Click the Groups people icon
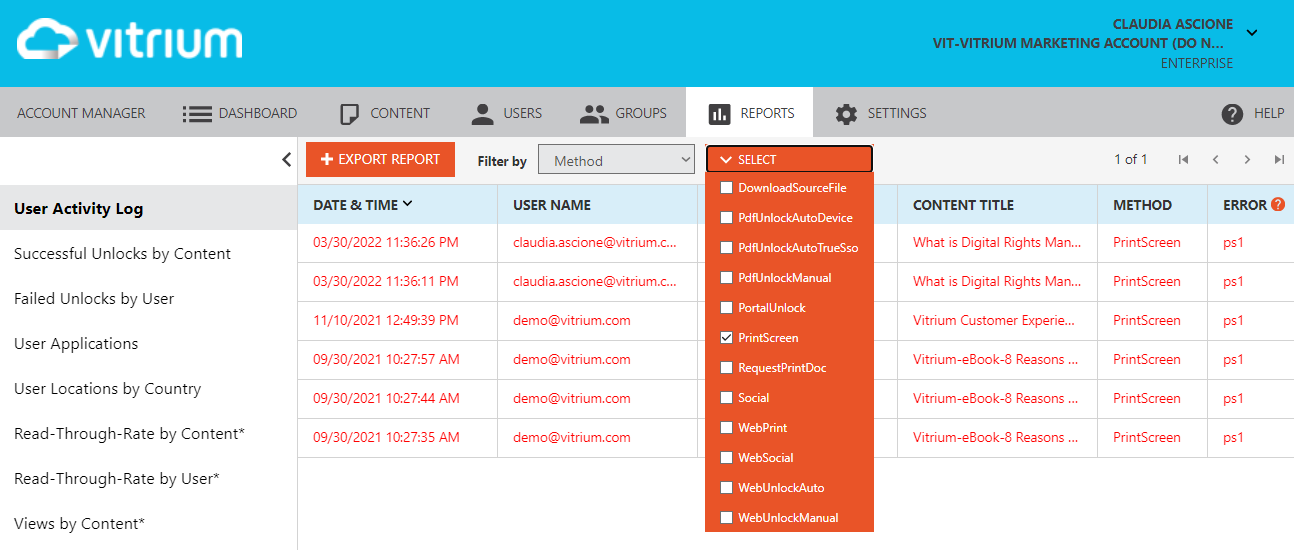This screenshot has height=550, width=1294. 594,114
